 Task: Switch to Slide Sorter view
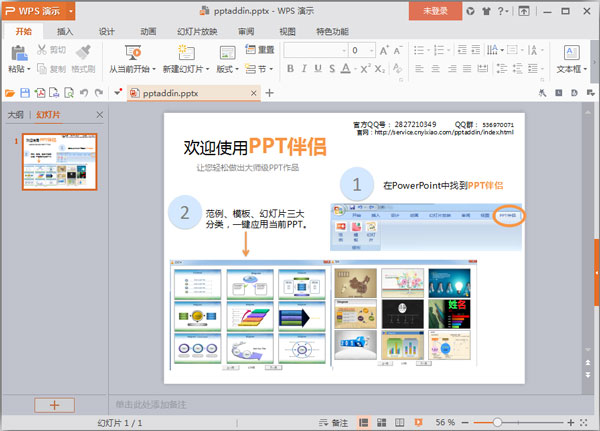click(382, 423)
